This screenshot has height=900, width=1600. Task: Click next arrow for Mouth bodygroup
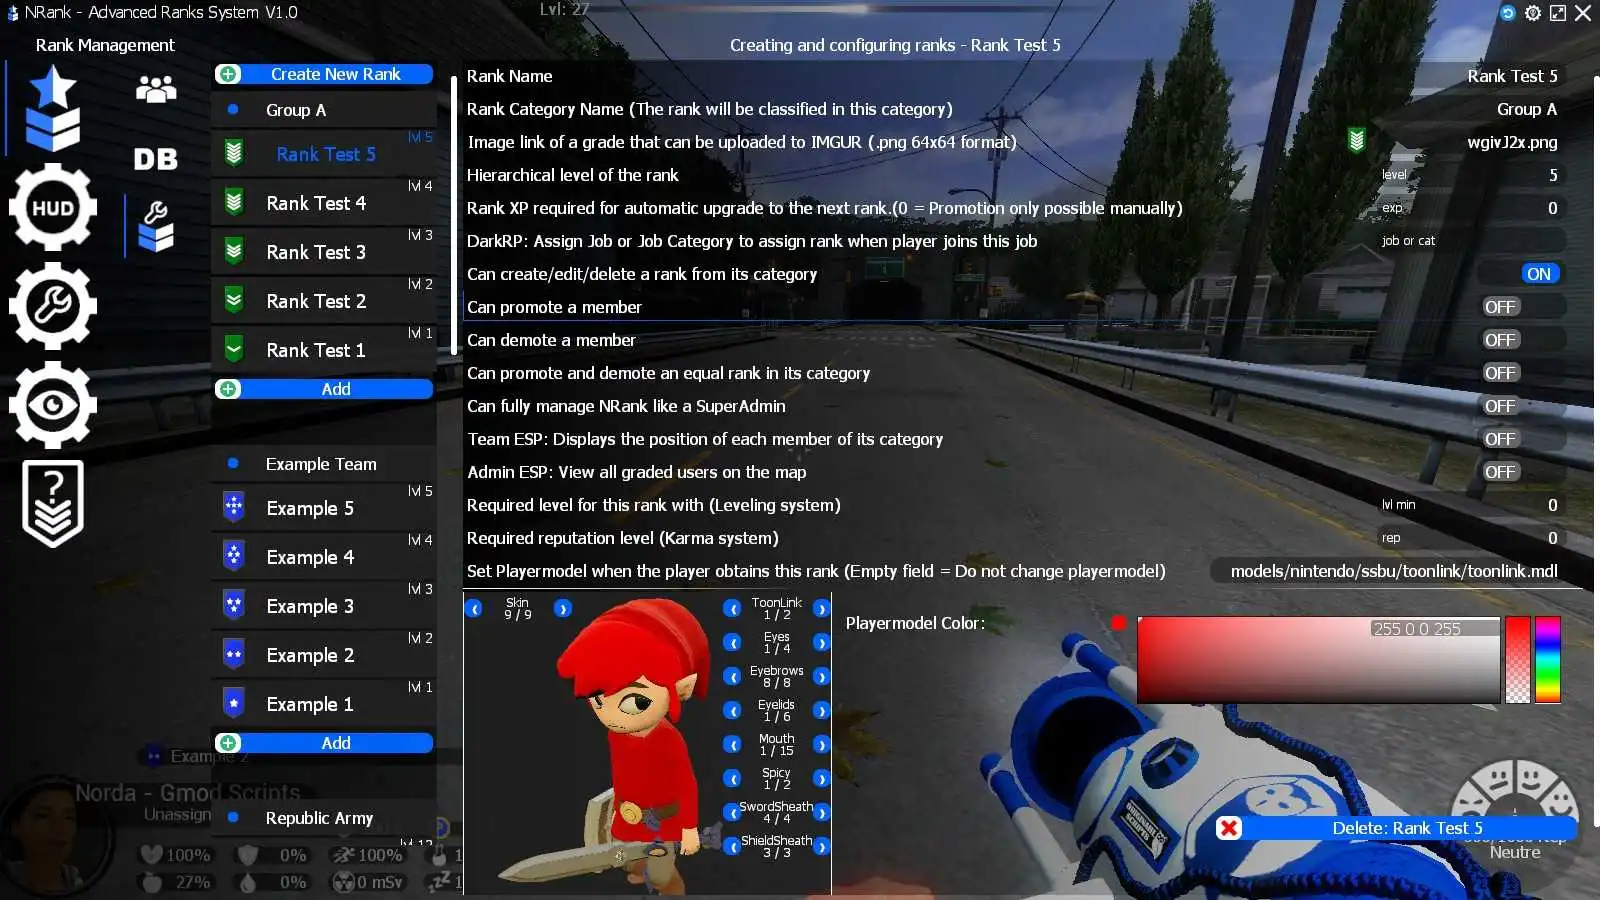pos(821,744)
